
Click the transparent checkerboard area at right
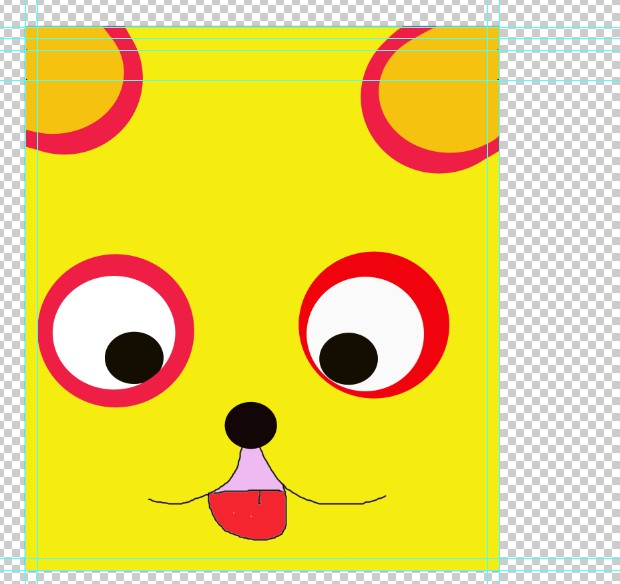[560, 300]
